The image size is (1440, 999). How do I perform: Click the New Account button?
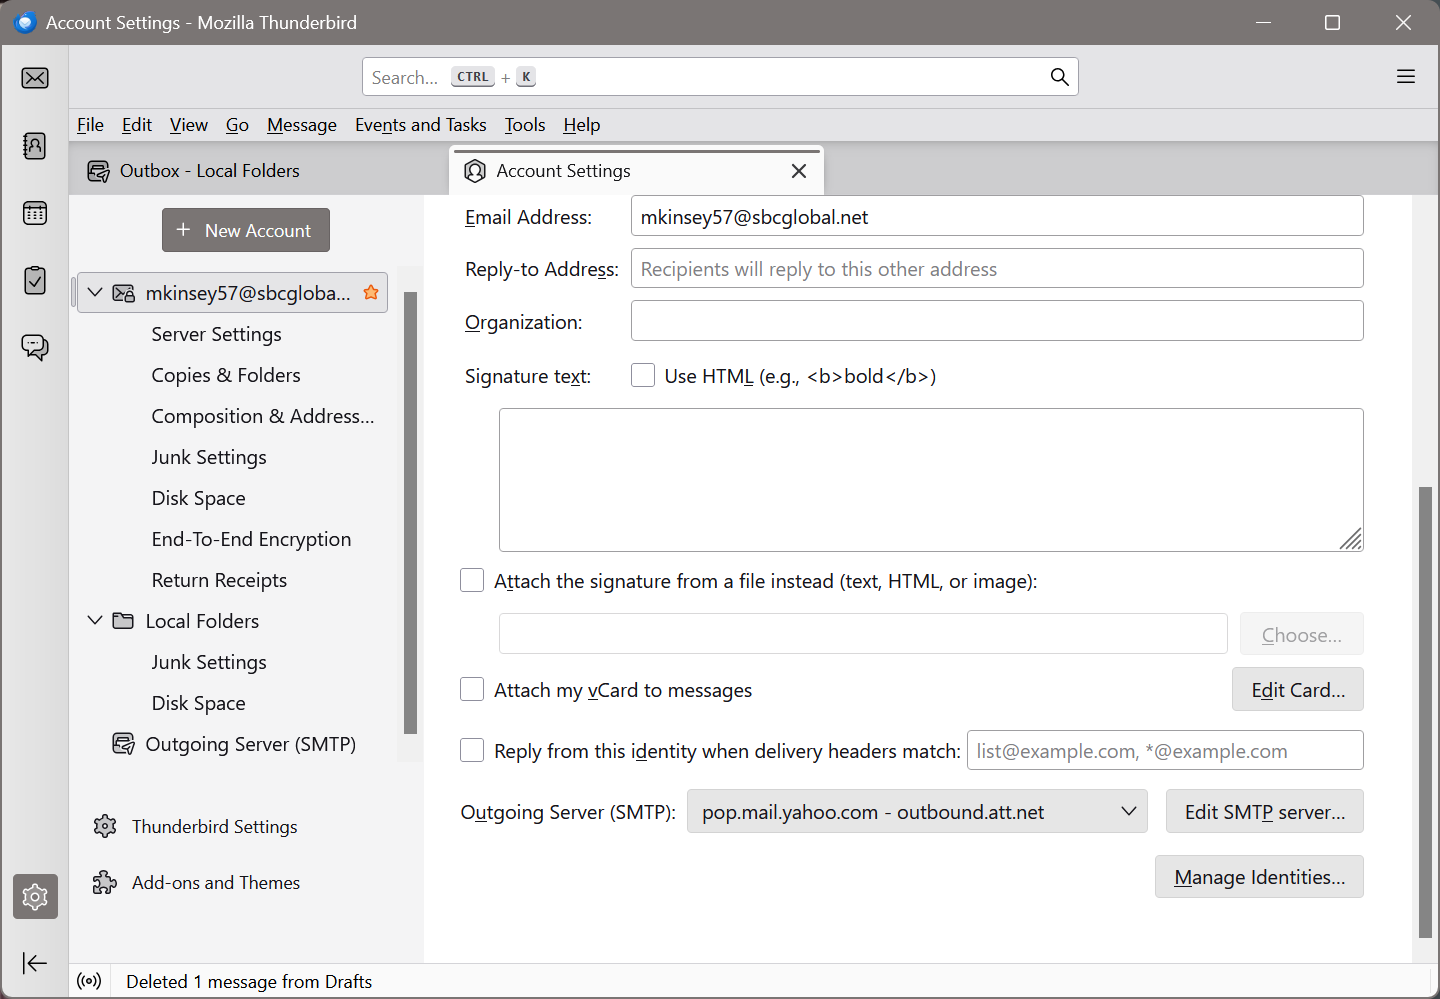[x=246, y=230]
